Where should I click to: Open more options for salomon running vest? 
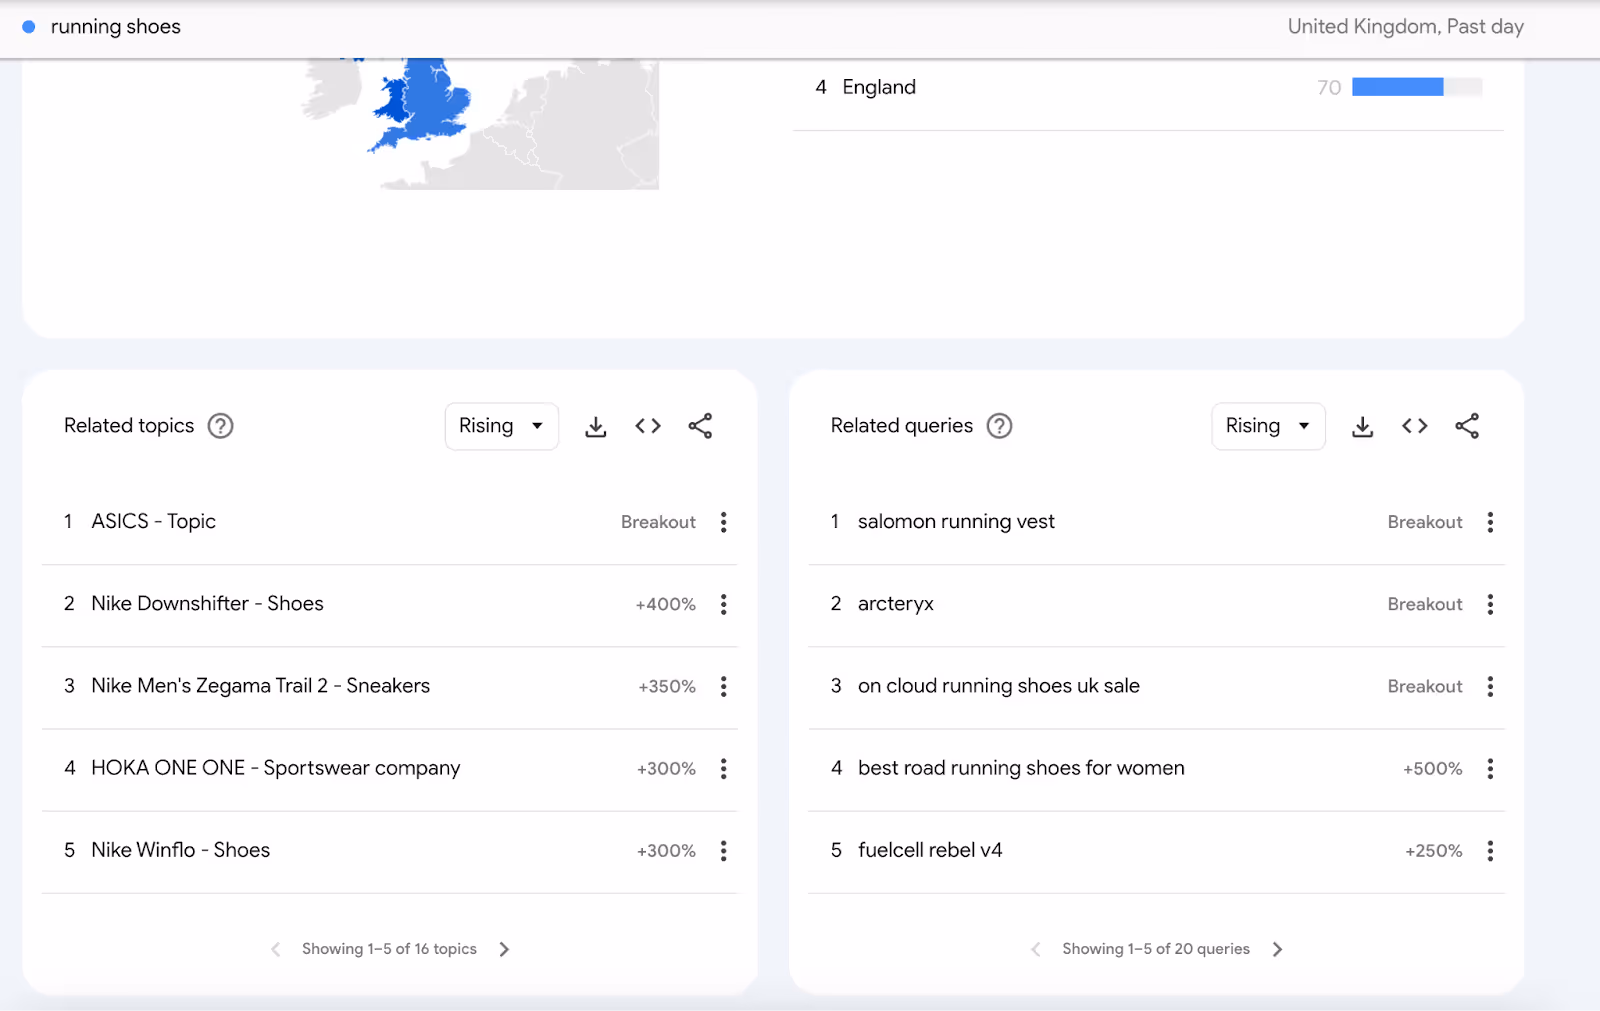pos(1490,522)
